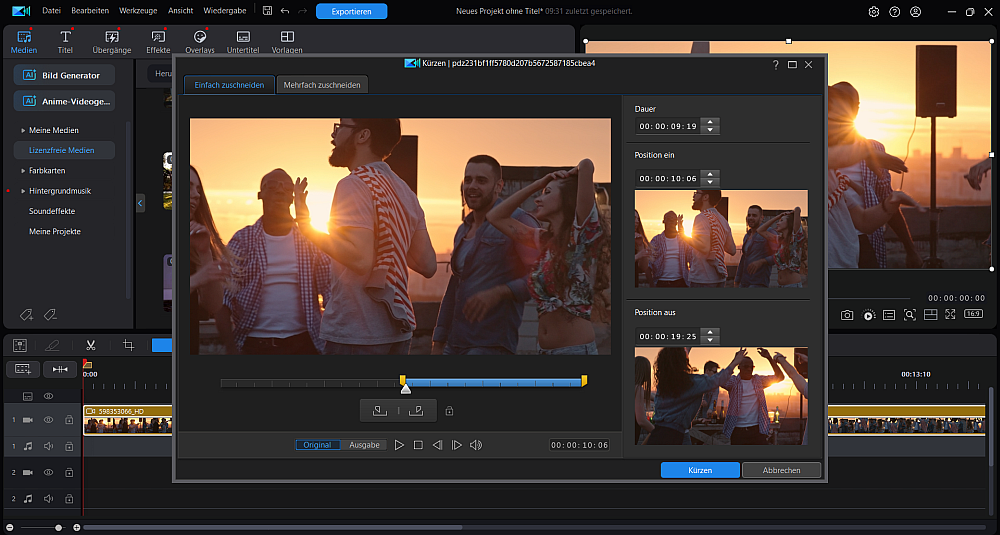Click the remove tag icon
The height and width of the screenshot is (535, 1000).
coord(50,314)
